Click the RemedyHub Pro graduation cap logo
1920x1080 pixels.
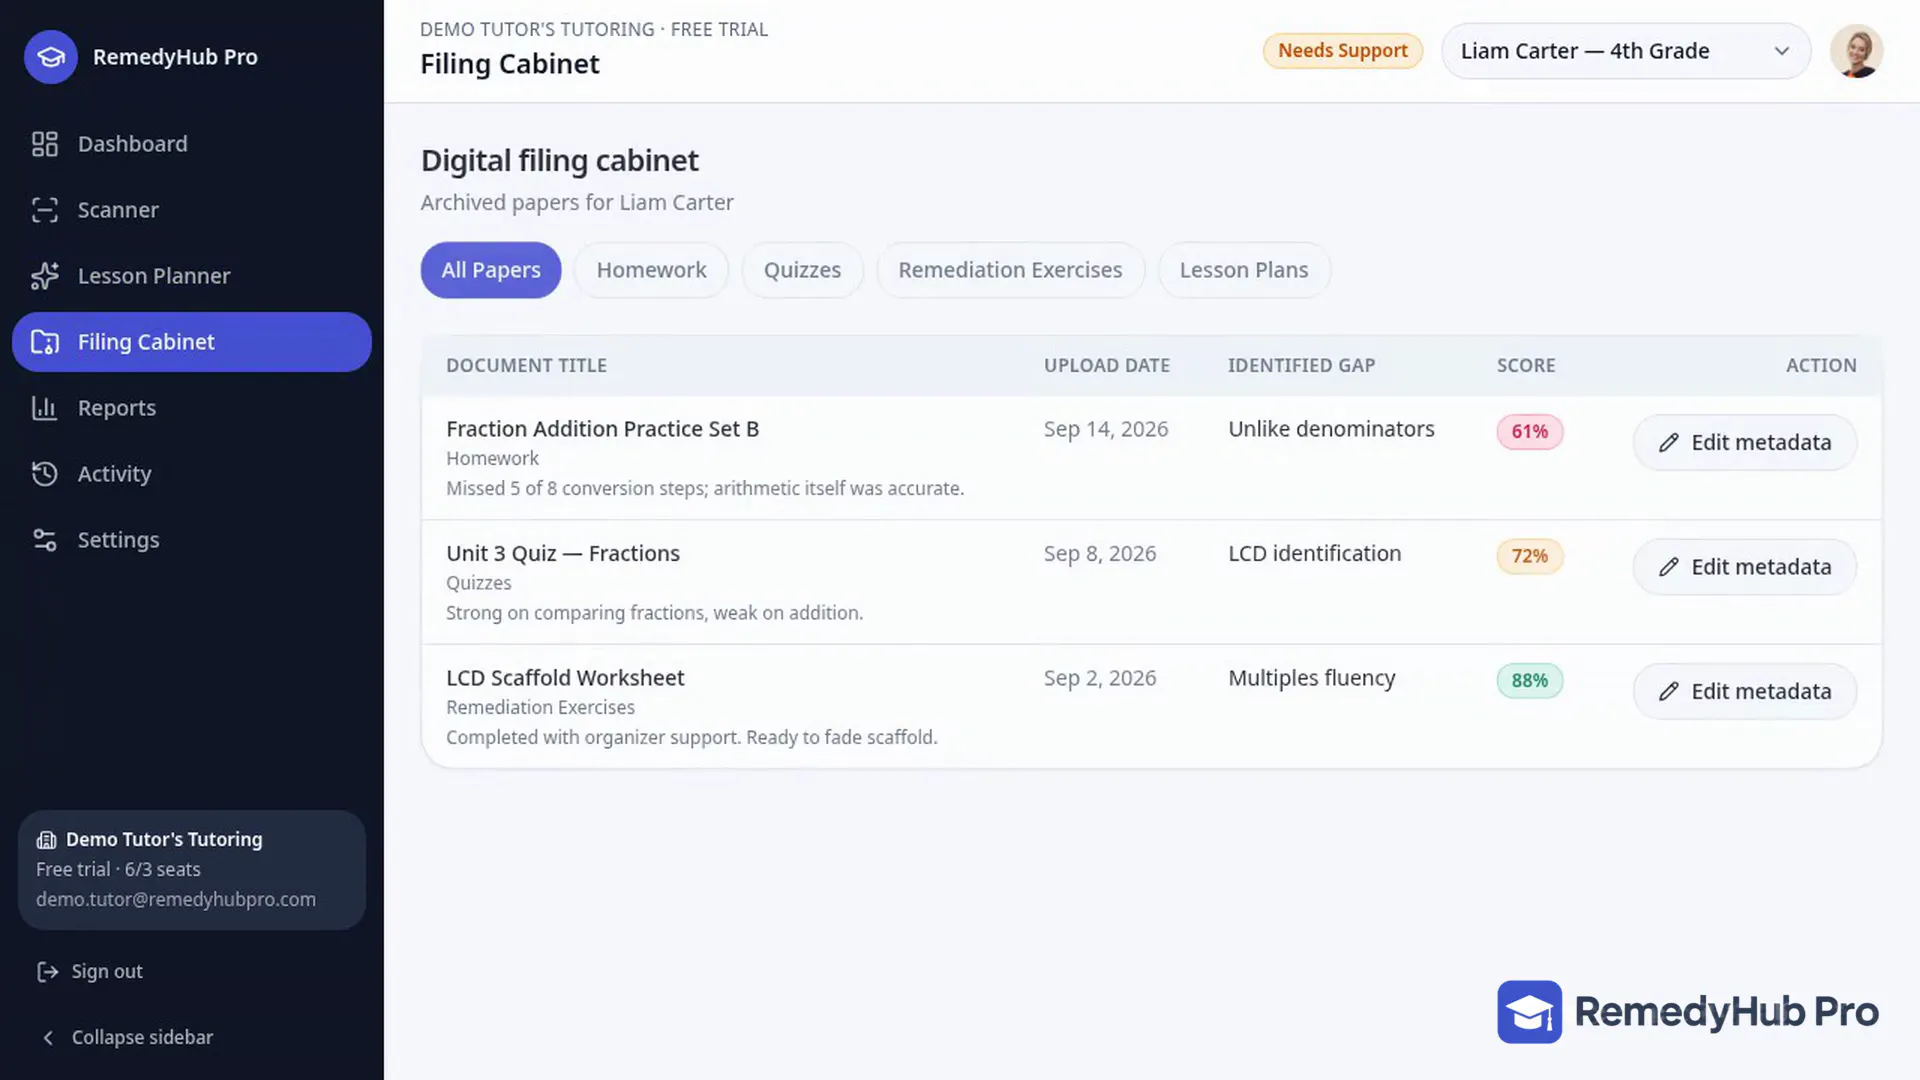51,57
